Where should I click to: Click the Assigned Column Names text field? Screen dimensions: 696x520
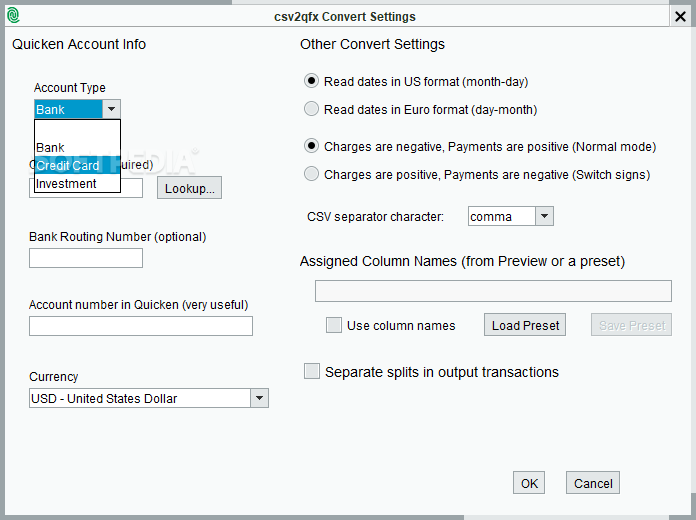coord(493,291)
